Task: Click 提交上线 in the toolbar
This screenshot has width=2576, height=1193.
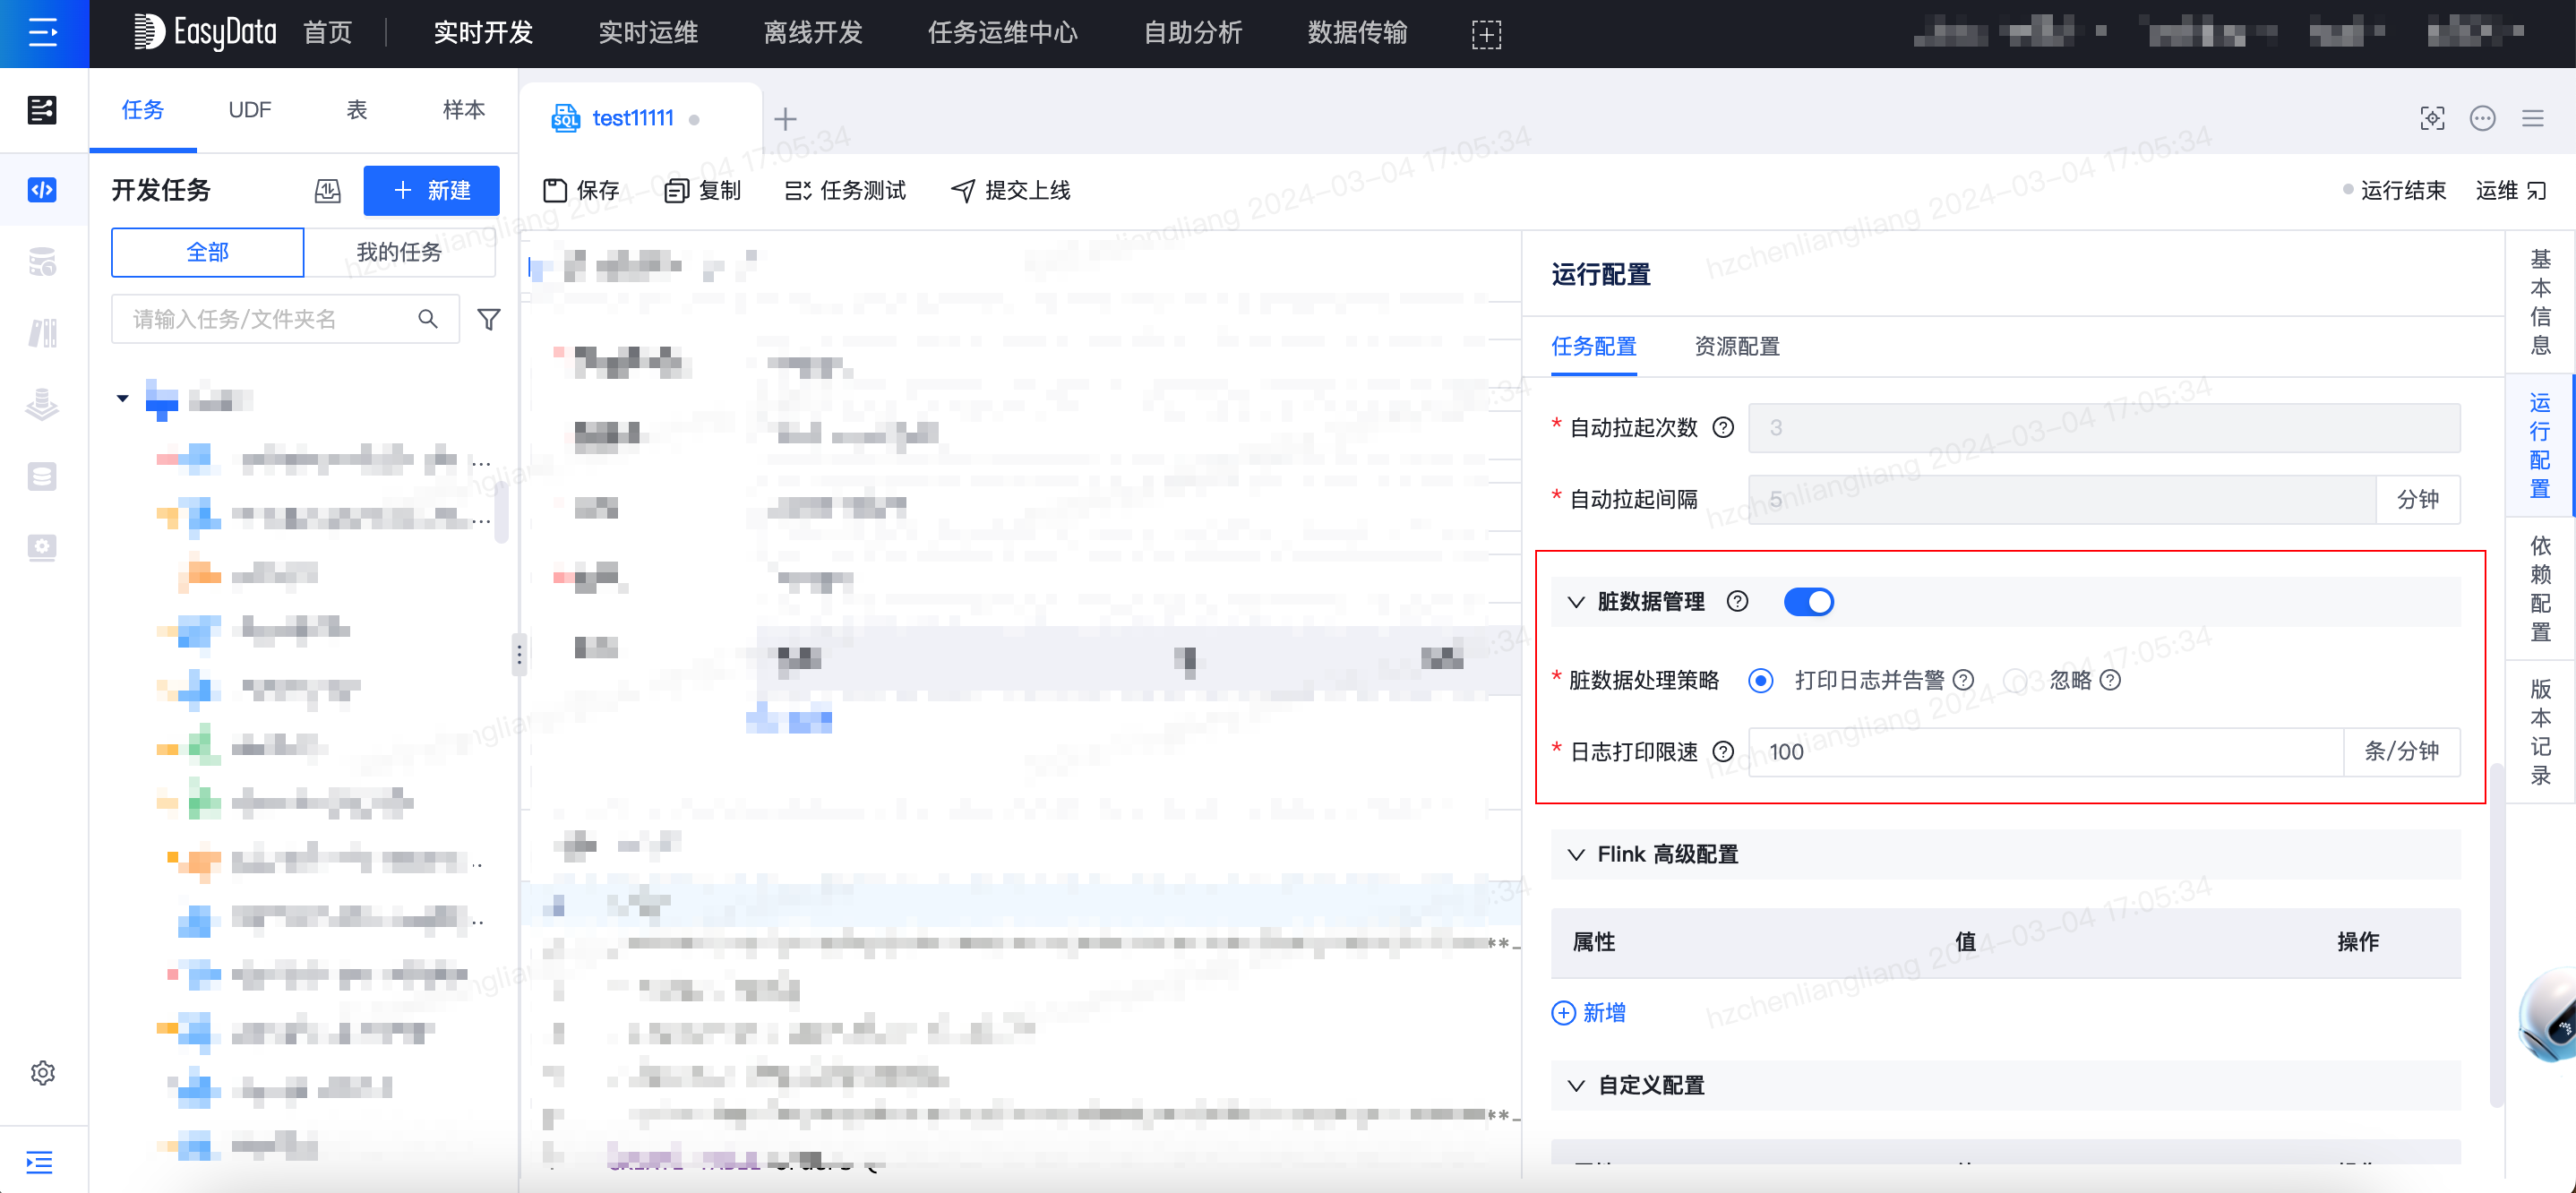Action: tap(1010, 190)
